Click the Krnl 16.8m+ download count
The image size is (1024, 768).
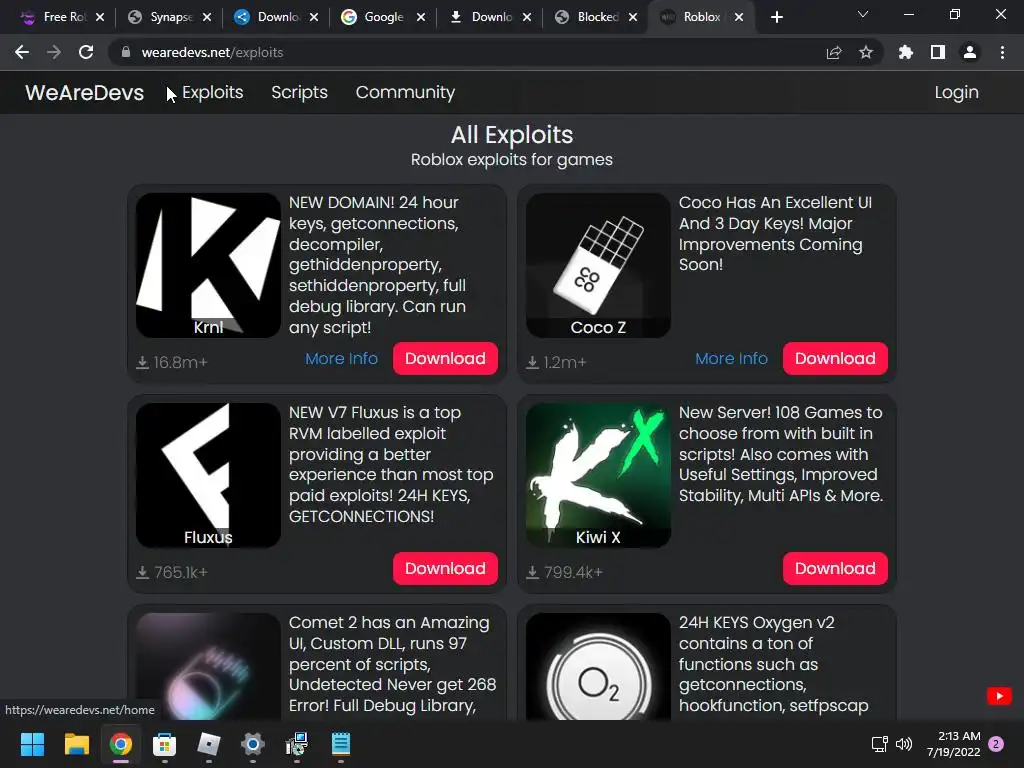click(x=172, y=362)
